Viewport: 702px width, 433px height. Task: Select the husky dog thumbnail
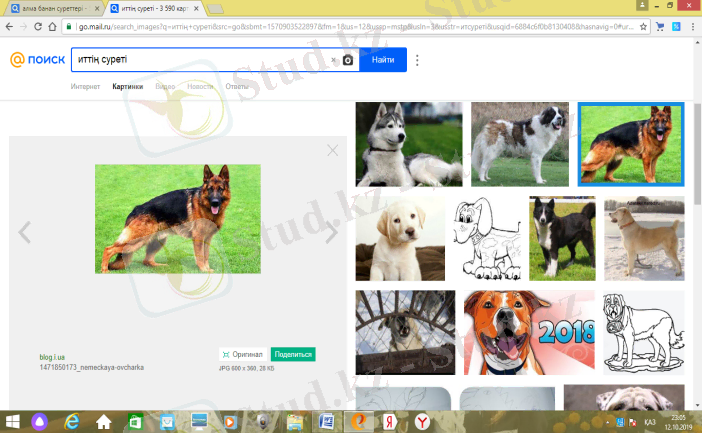408,144
